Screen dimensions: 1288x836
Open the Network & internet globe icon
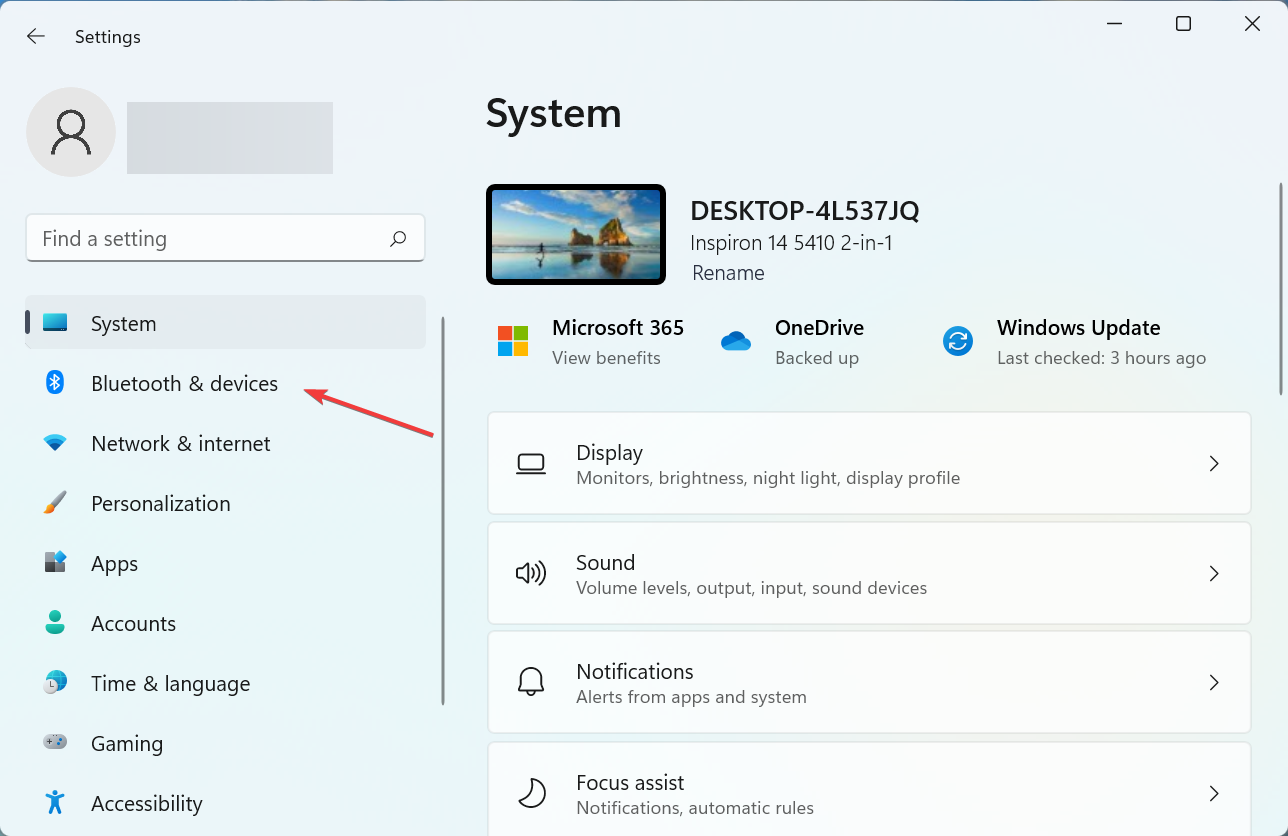pyautogui.click(x=53, y=443)
